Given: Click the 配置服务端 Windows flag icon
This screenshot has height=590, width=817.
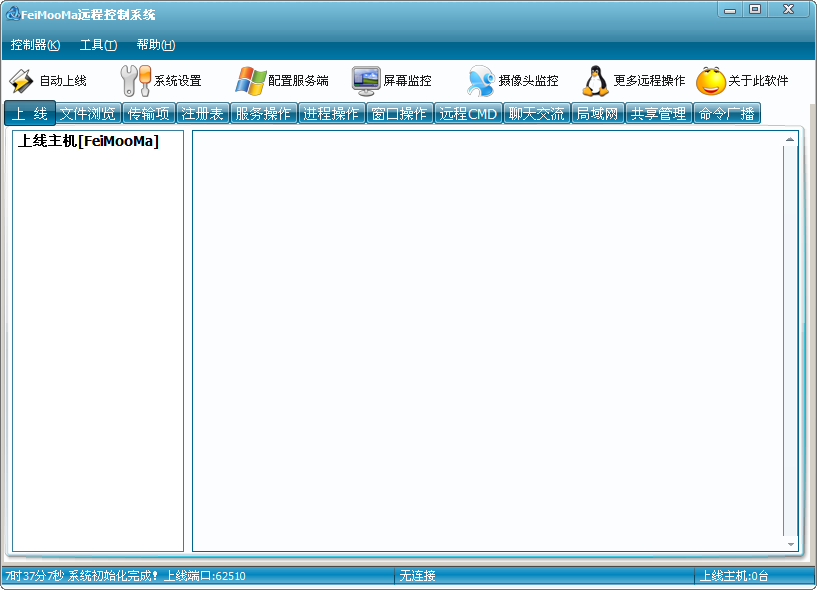Looking at the screenshot, I should pyautogui.click(x=250, y=81).
